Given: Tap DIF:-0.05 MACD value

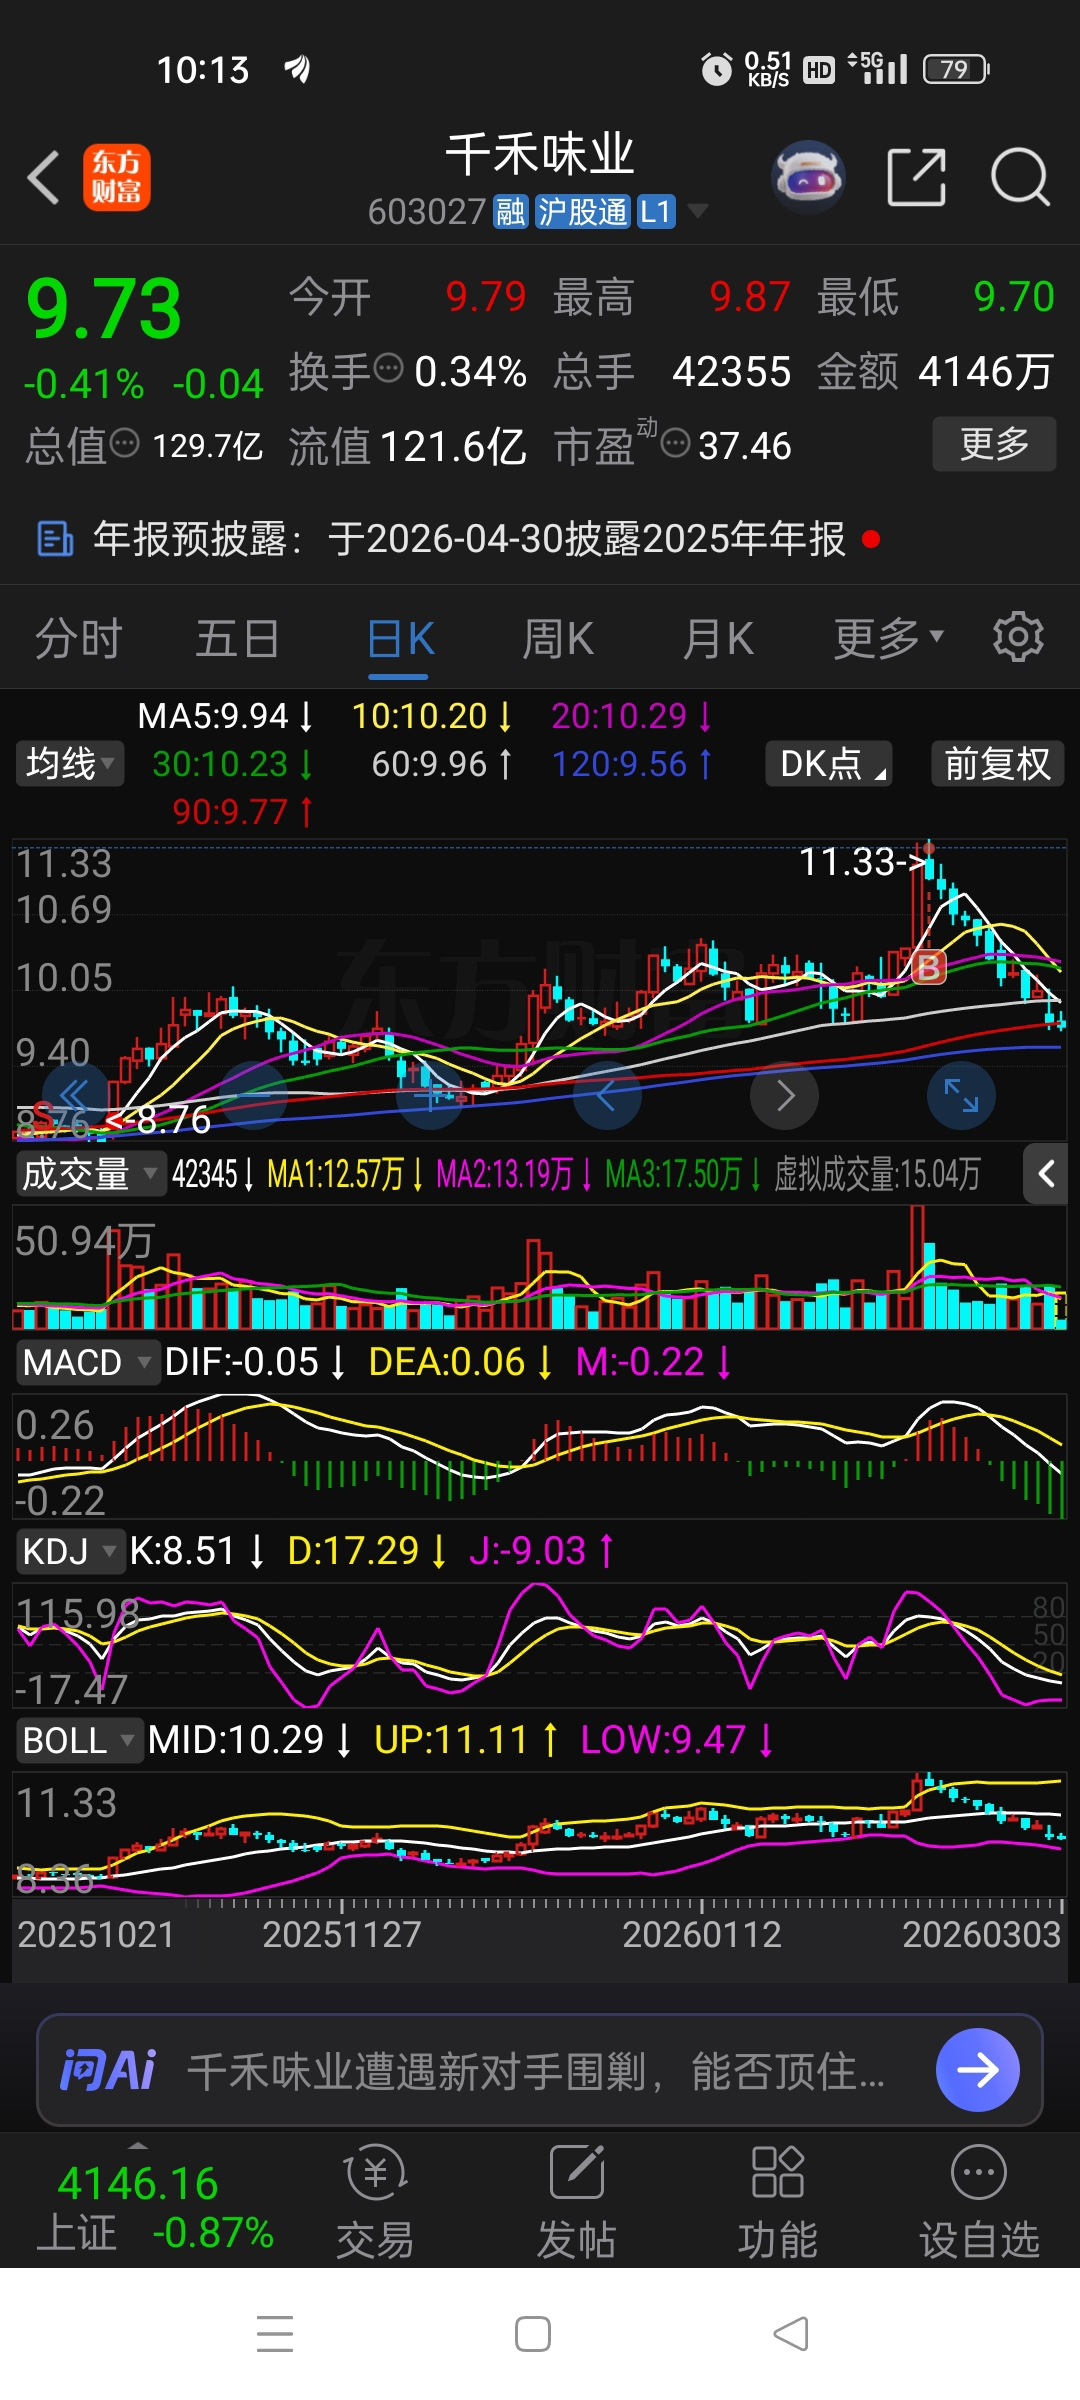Looking at the screenshot, I should [x=255, y=1362].
